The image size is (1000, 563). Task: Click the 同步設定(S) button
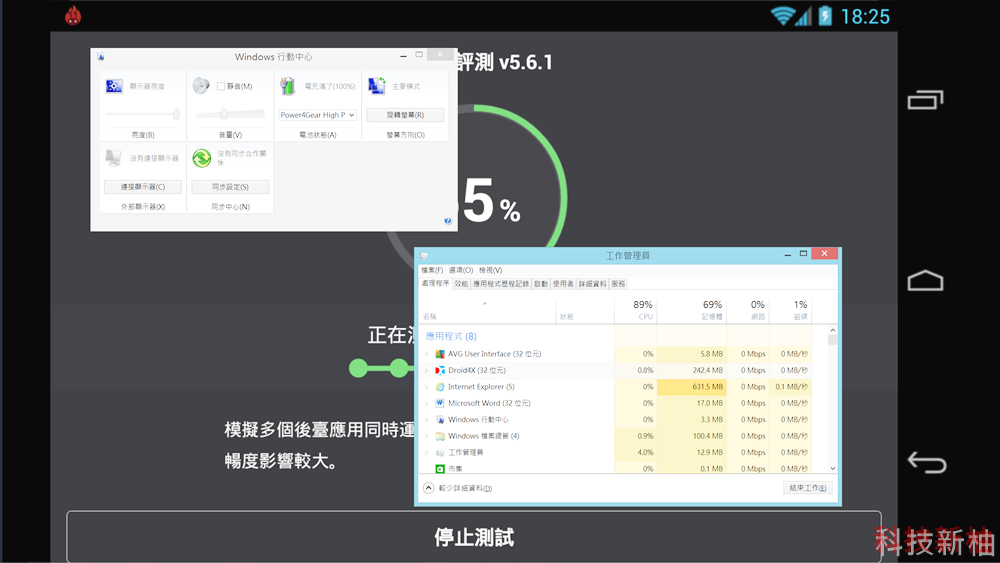pos(230,187)
